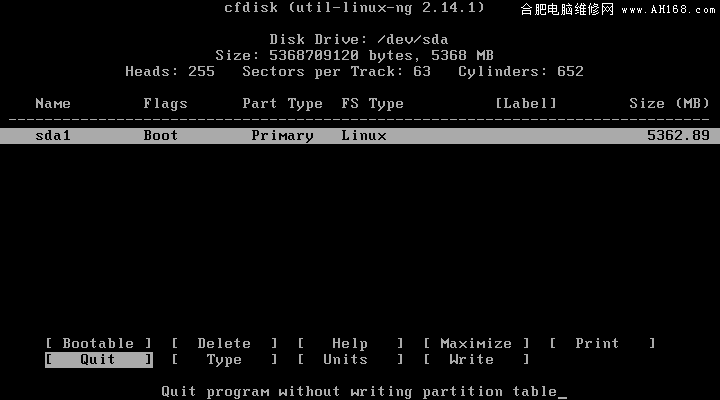Screen dimensions: 720x400
Task: Select the Maximize menu option
Action: 476,344
